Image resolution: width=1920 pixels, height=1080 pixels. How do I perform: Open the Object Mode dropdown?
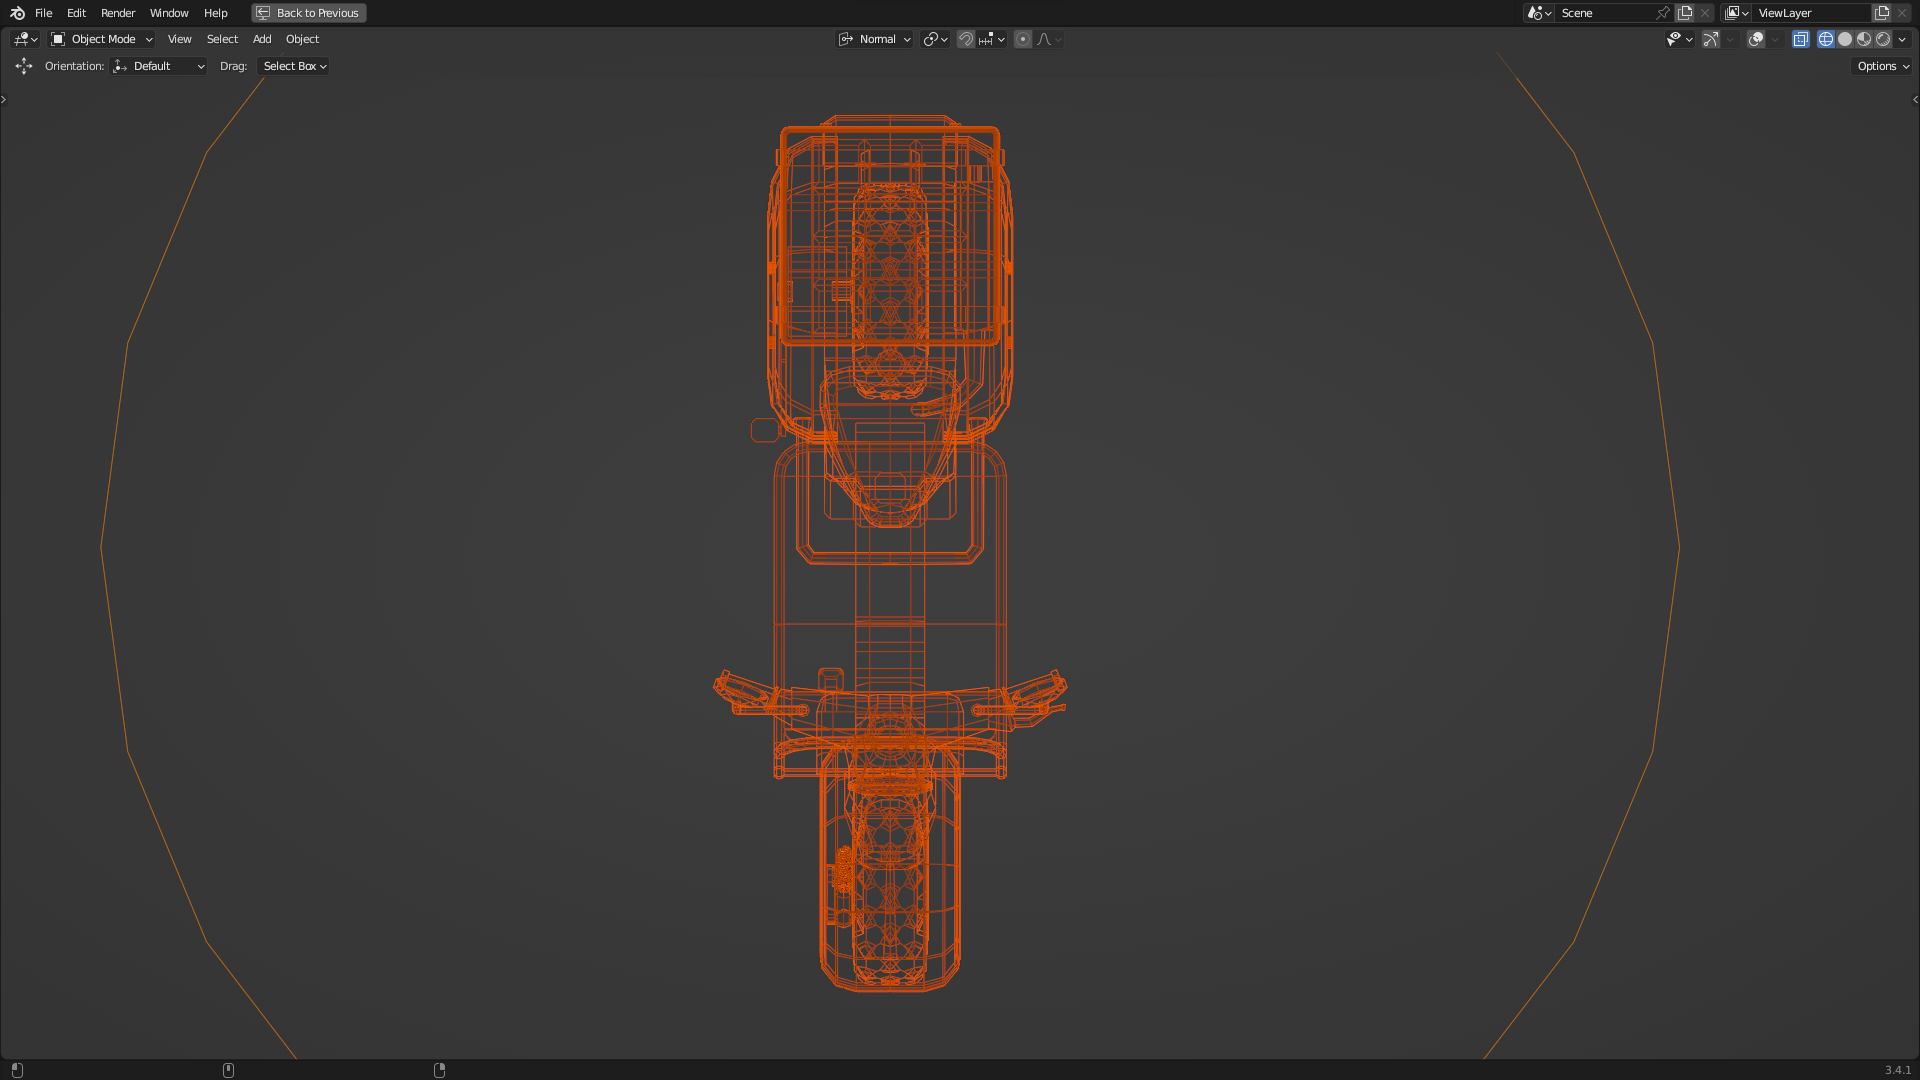tap(102, 39)
